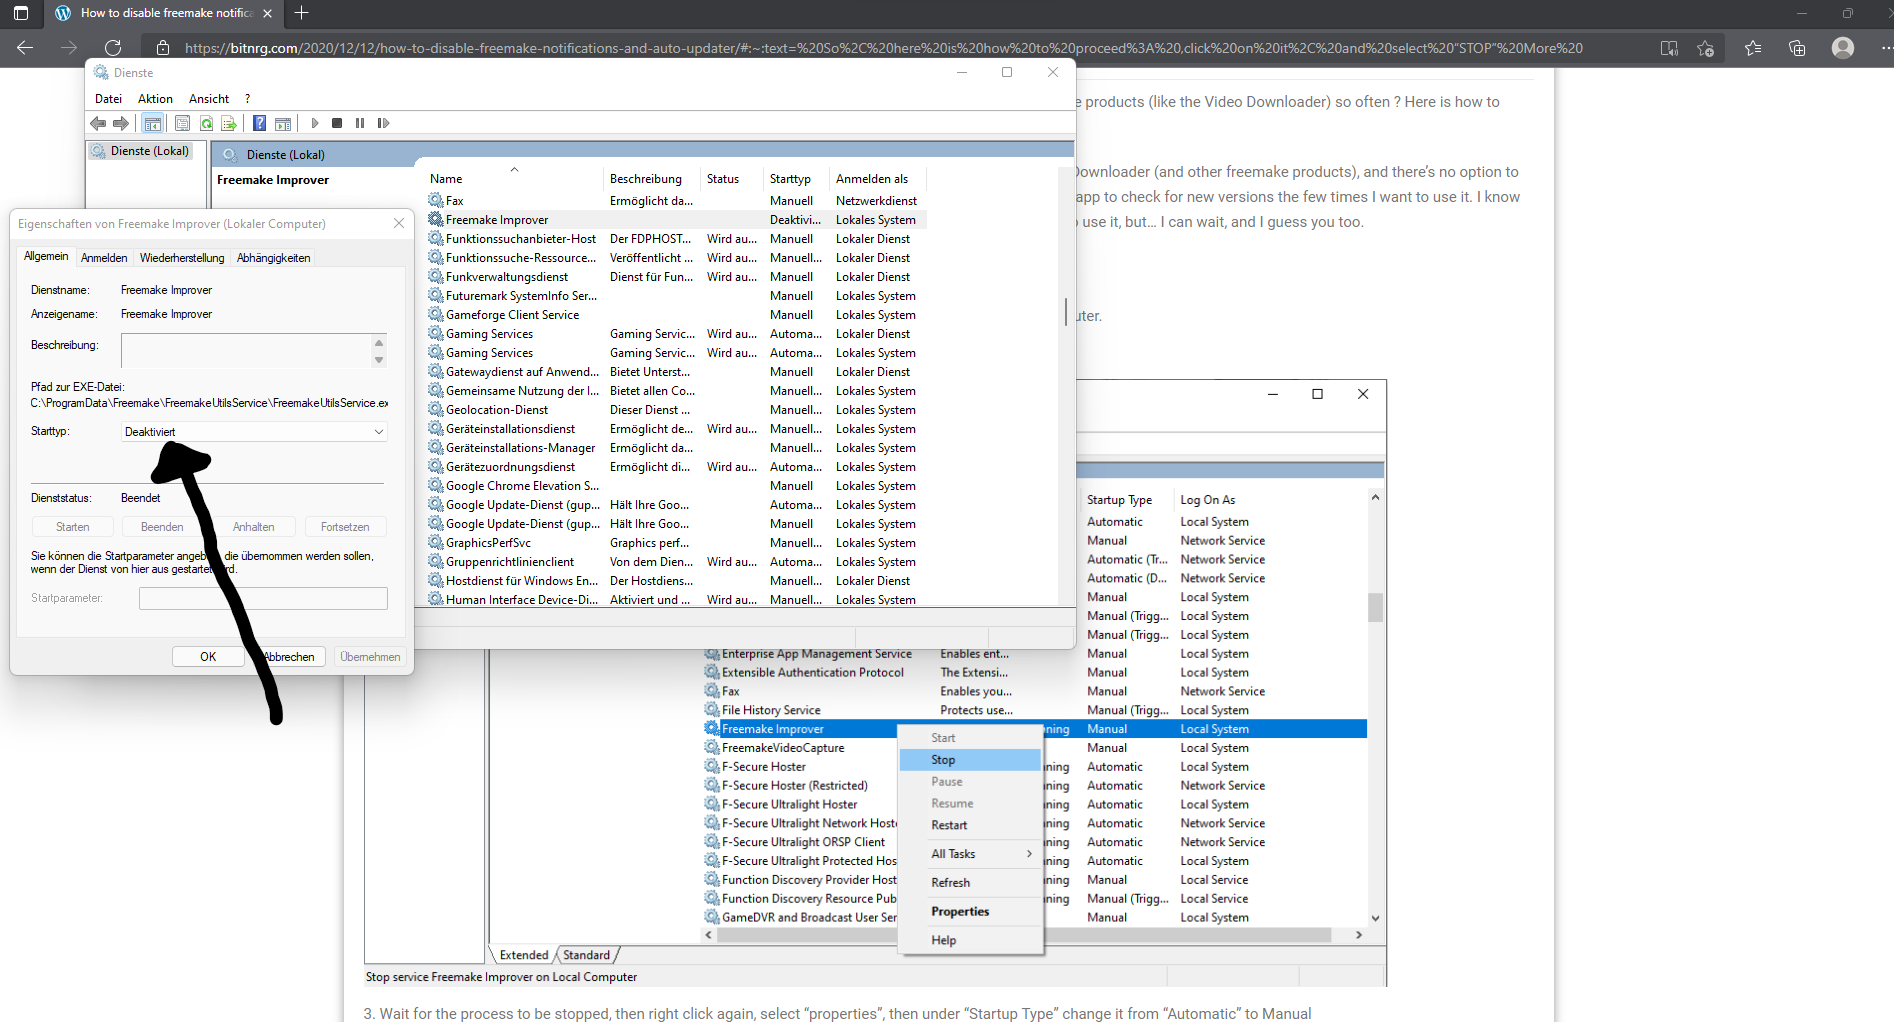Switch to the Abhängigkeiten tab
Screen dimensions: 1894x1022
coord(273,258)
